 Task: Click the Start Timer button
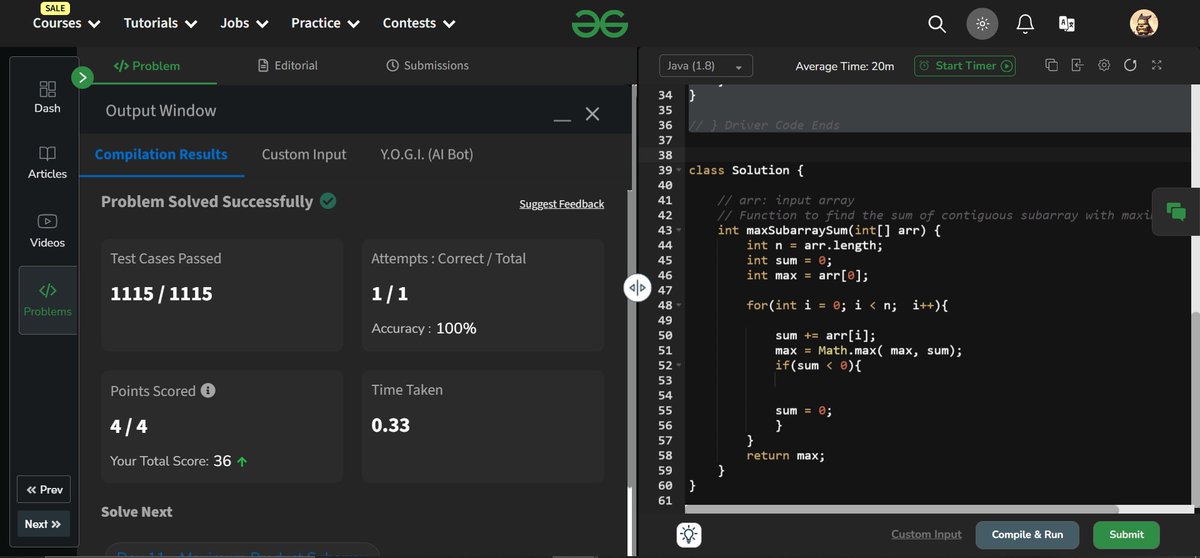[965, 66]
